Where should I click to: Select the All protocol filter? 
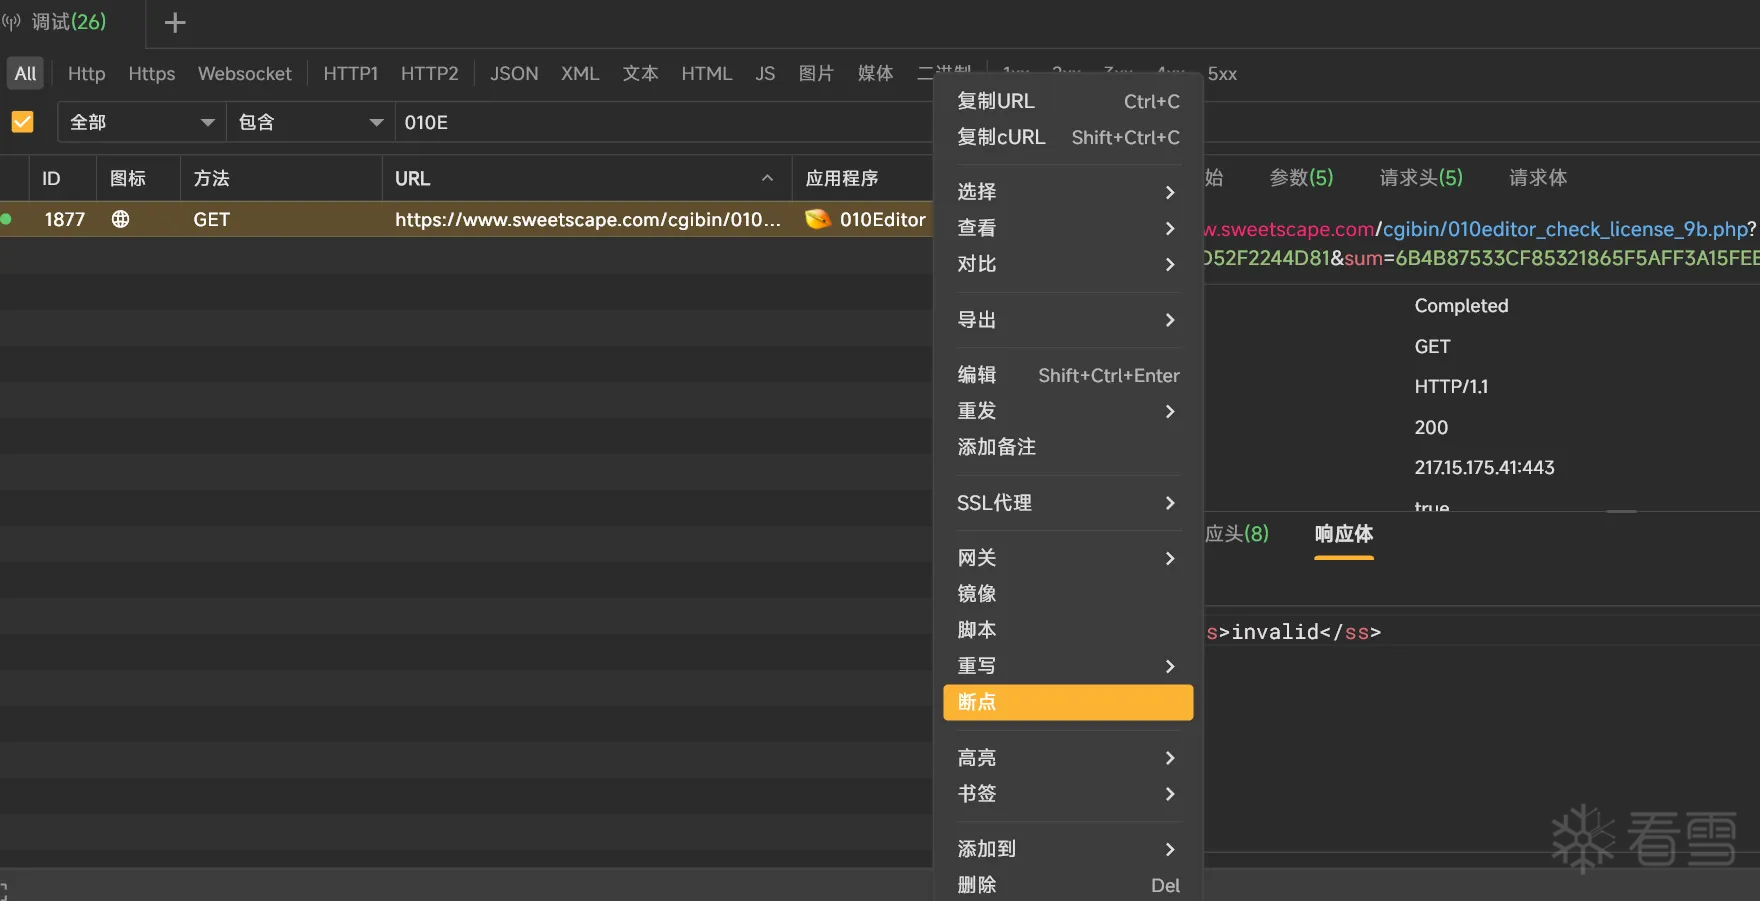pyautogui.click(x=25, y=74)
